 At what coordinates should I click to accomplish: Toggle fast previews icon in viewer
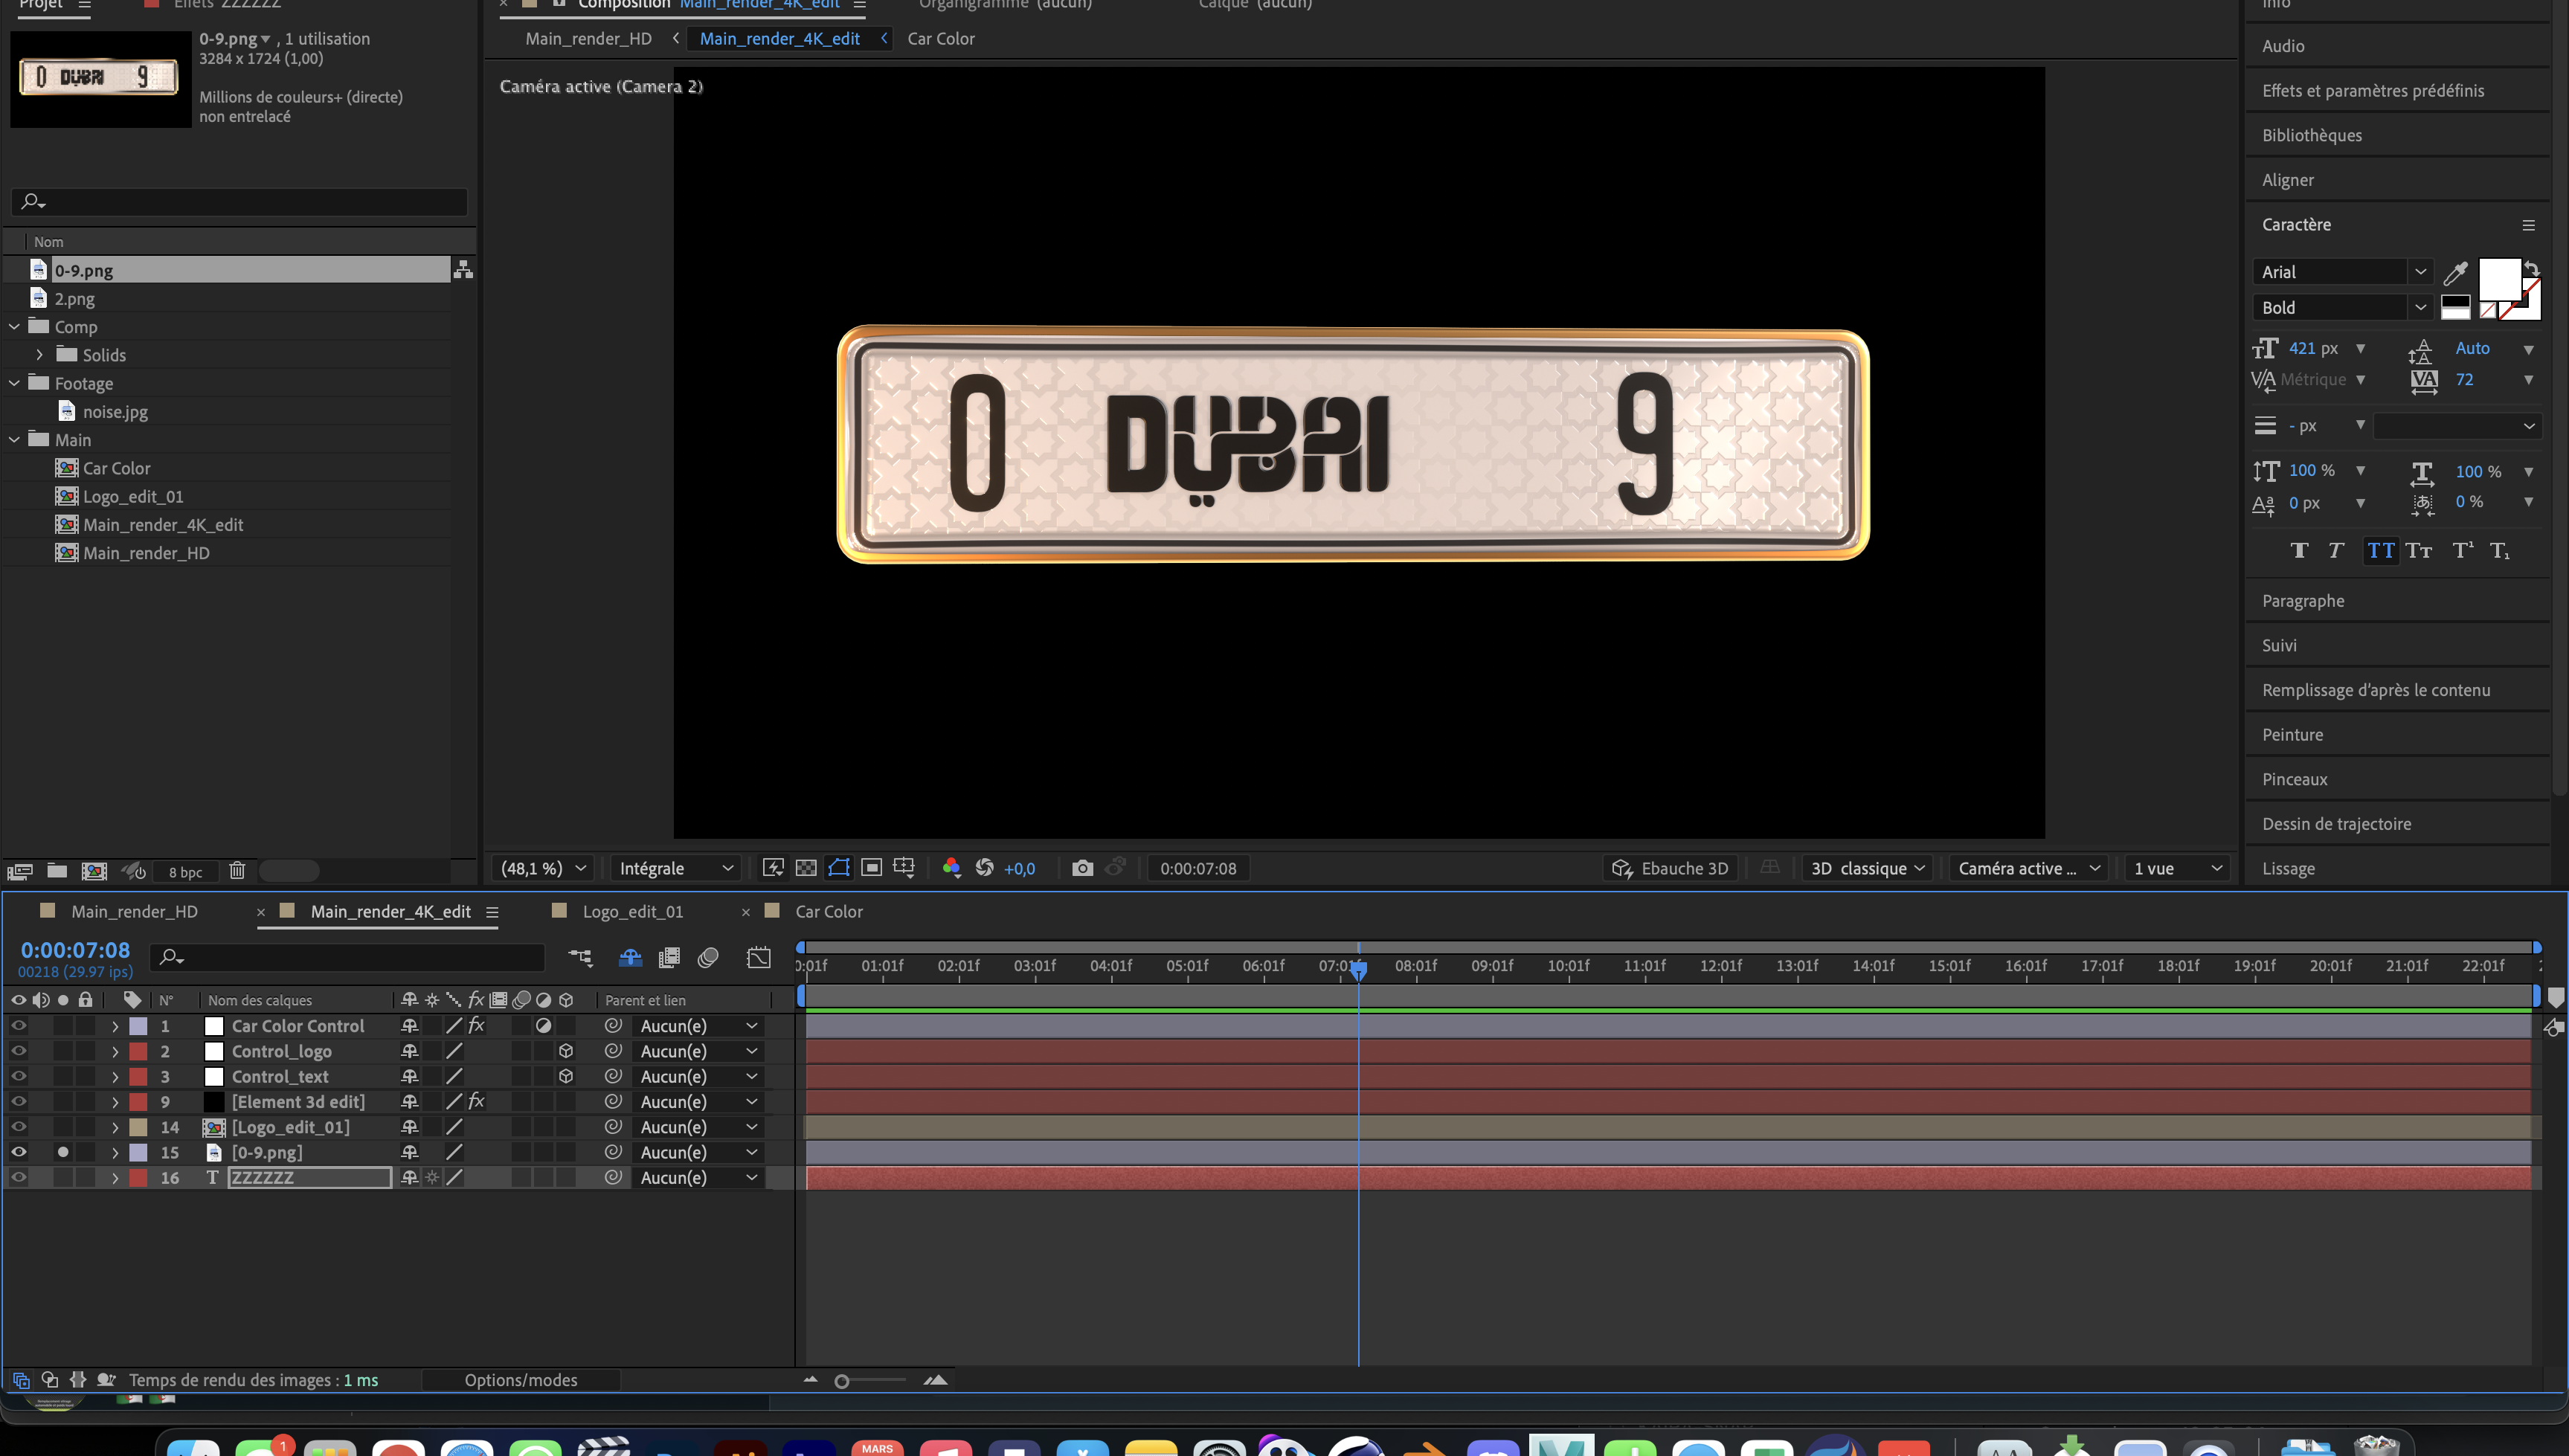coord(773,868)
